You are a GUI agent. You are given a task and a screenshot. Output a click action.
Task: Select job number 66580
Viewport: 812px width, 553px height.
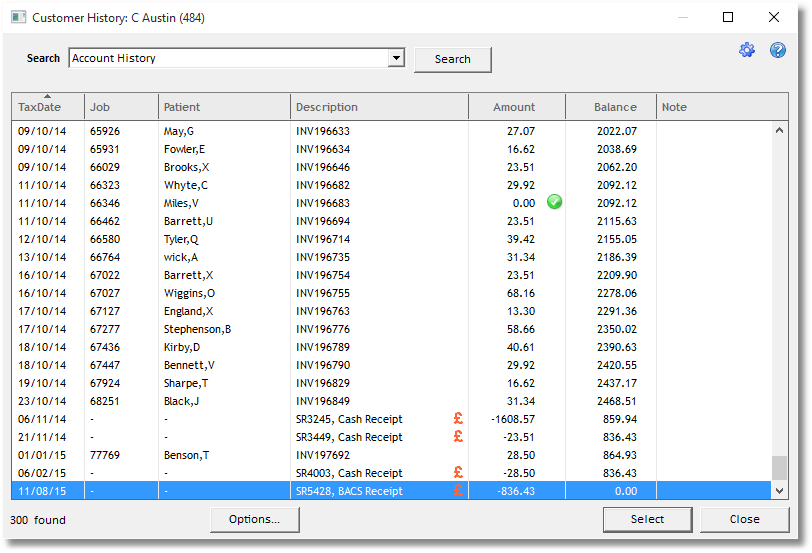(x=105, y=239)
